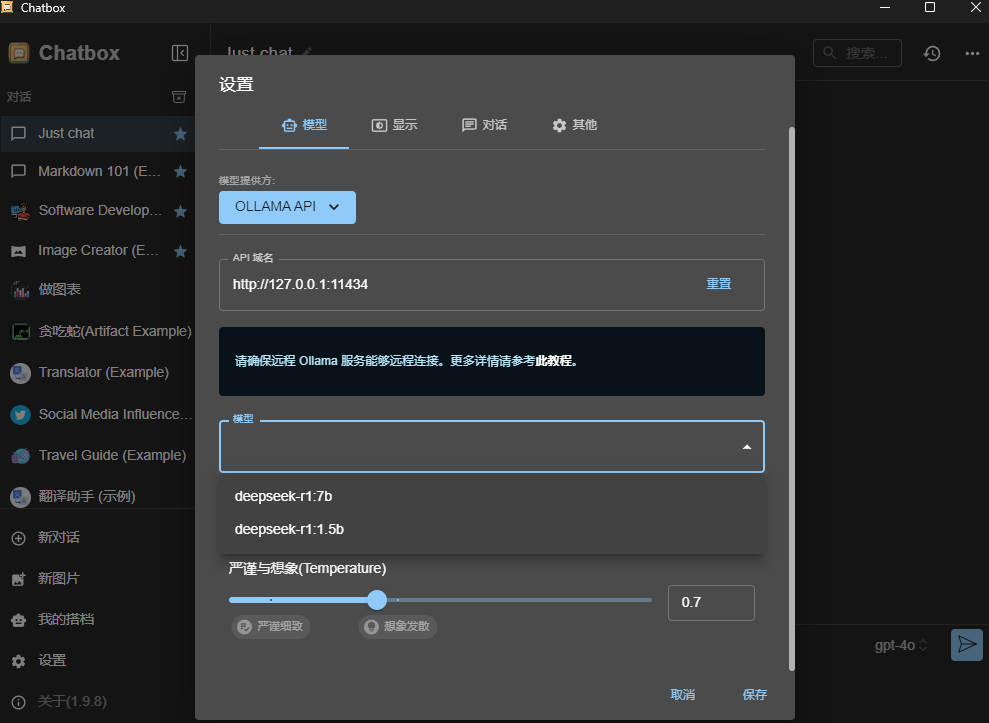
Task: Click the 搜索 search box in header
Action: (857, 53)
